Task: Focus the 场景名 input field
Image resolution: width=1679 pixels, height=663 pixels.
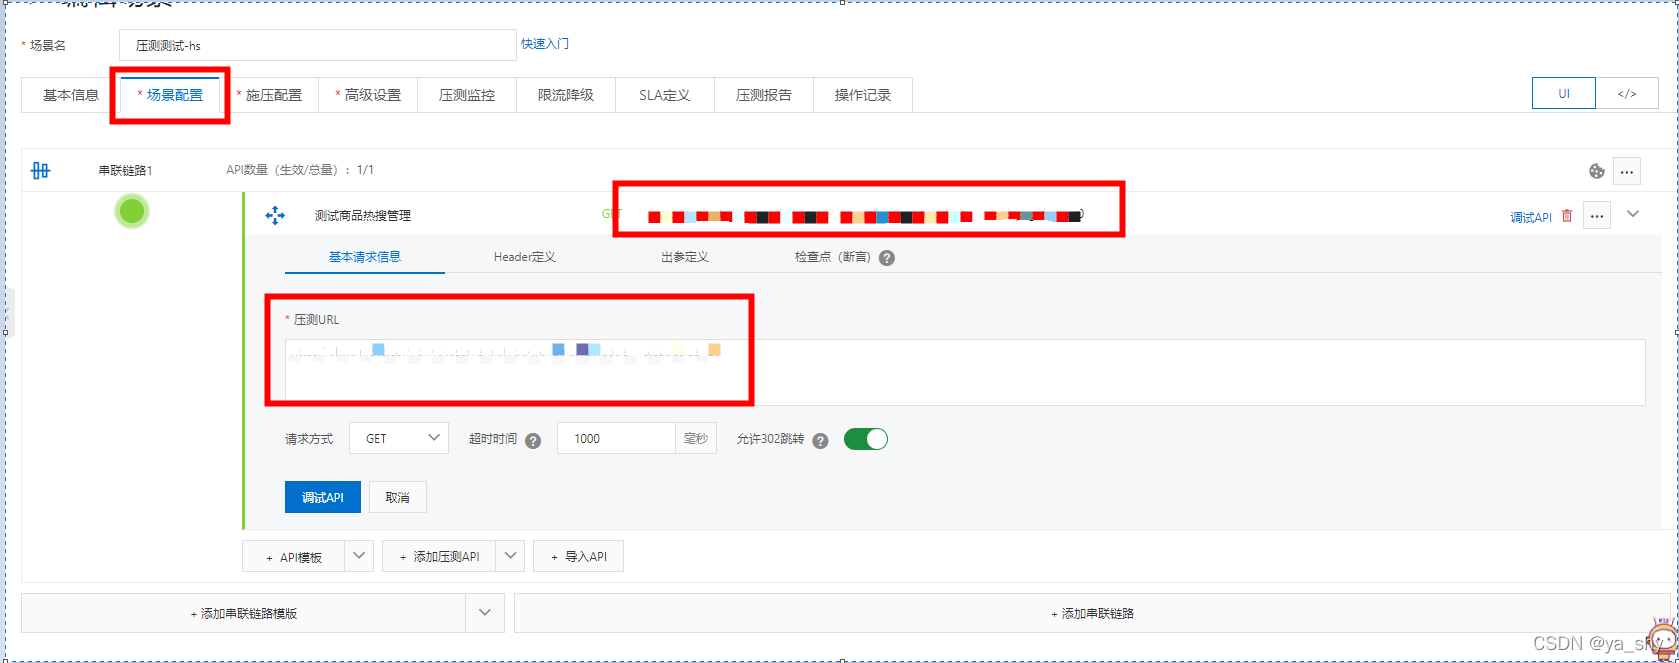Action: click(318, 45)
